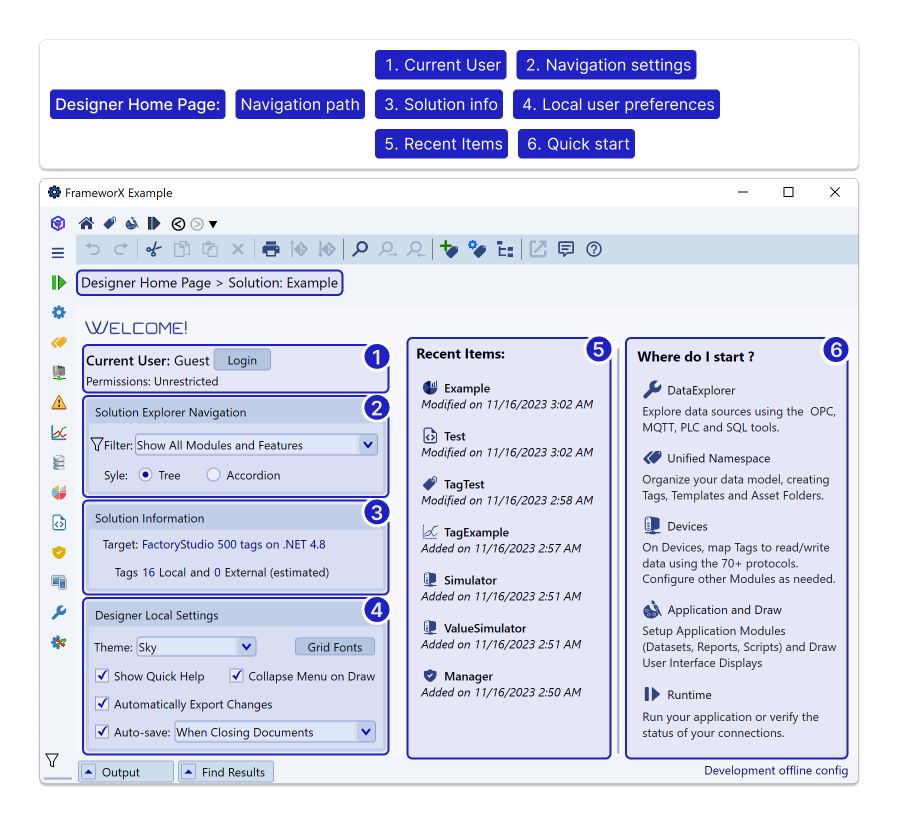Click the Cut scissors icon
Screen dimensions: 899x824
click(x=153, y=250)
